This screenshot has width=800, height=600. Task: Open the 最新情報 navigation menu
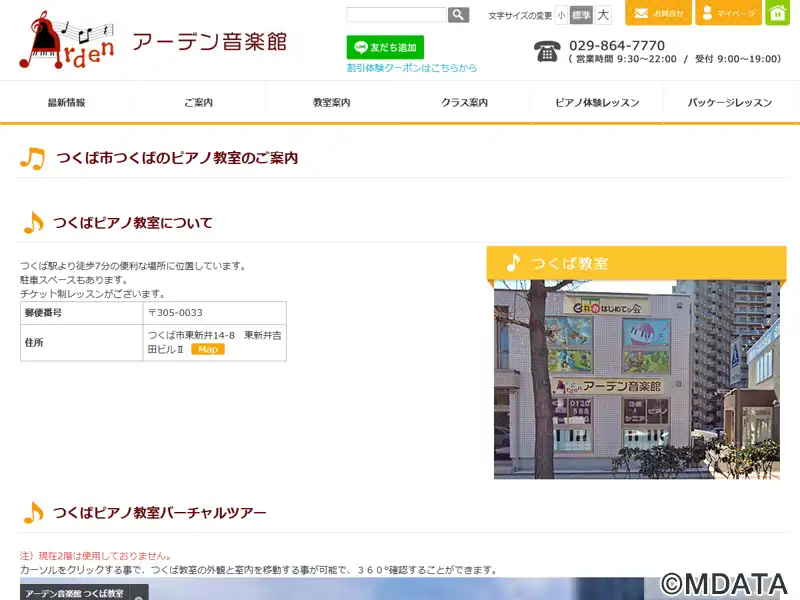pos(66,103)
